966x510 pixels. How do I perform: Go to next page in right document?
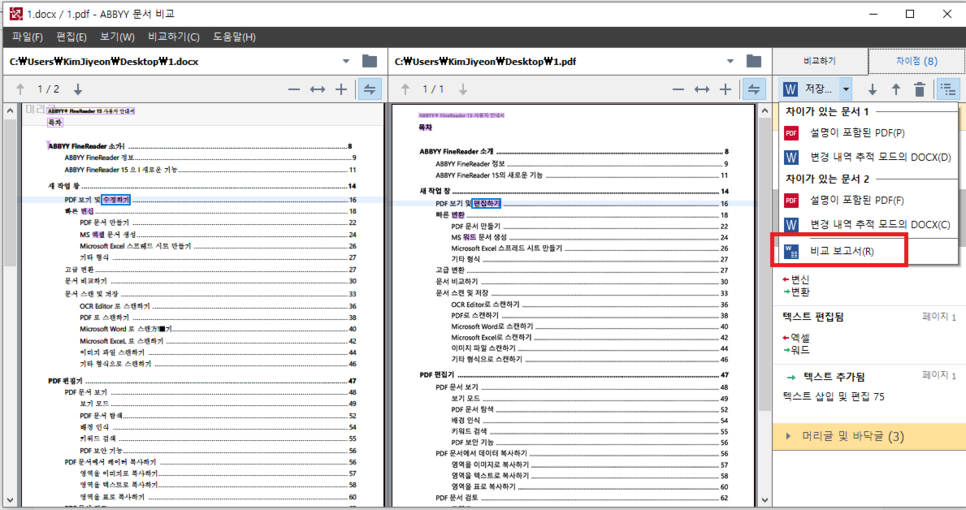pyautogui.click(x=463, y=89)
